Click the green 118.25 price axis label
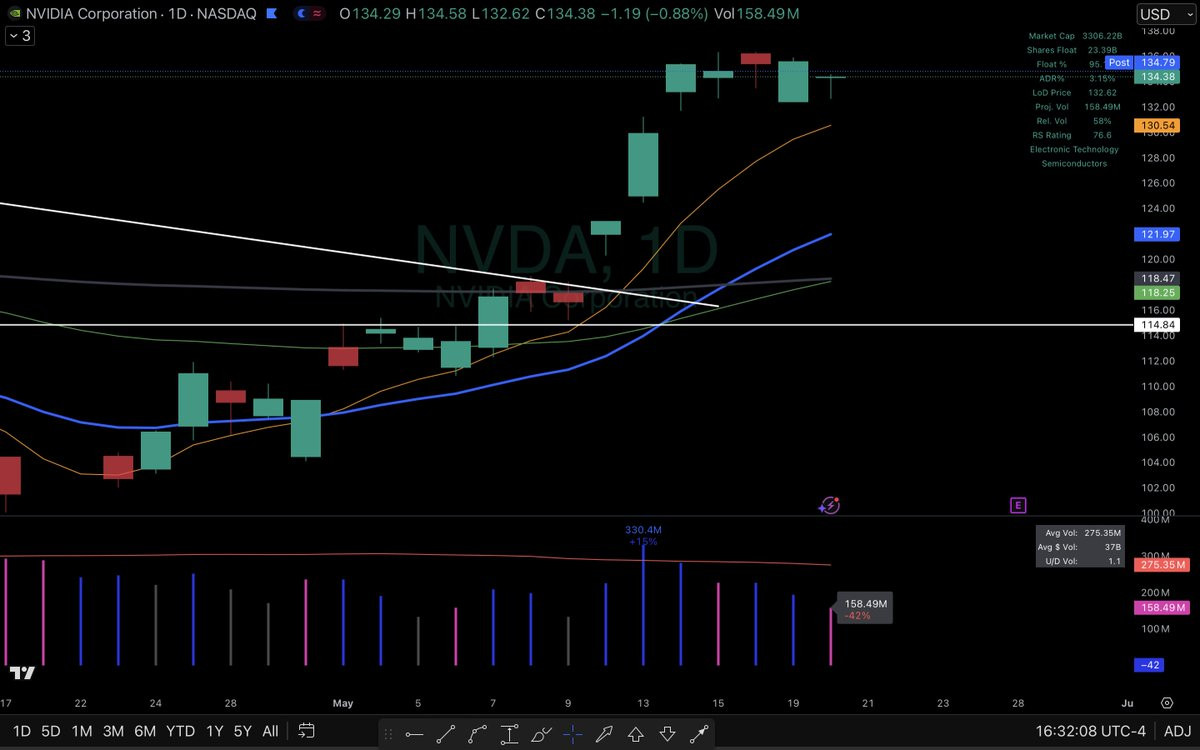 [1159, 292]
